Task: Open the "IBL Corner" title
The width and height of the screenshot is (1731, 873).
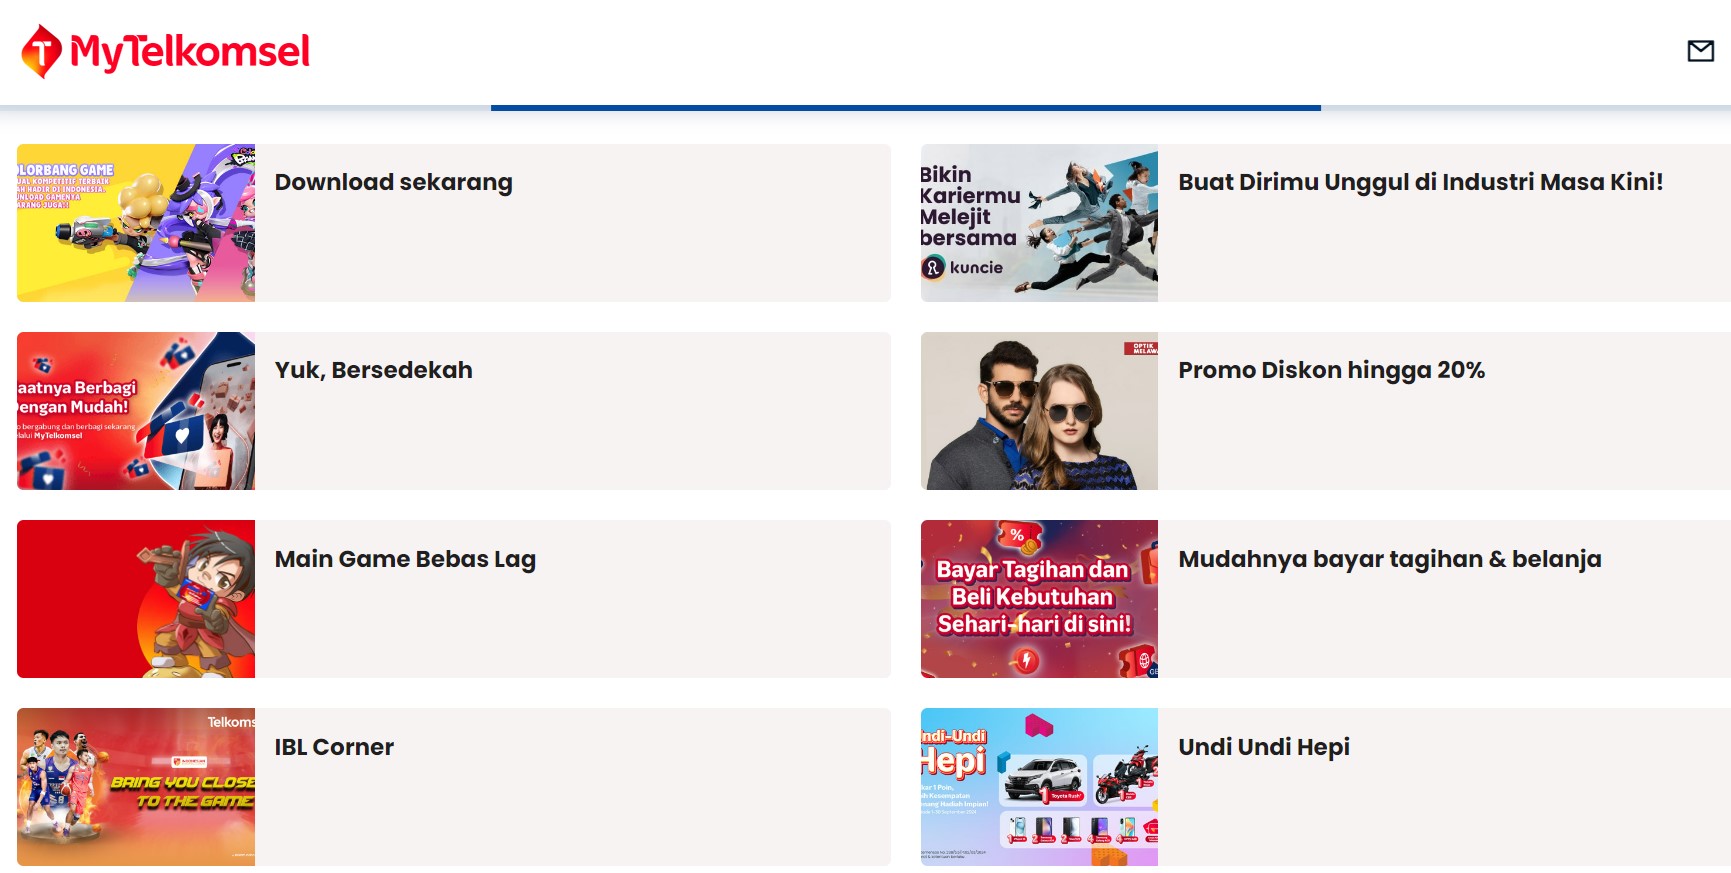Action: pyautogui.click(x=334, y=747)
